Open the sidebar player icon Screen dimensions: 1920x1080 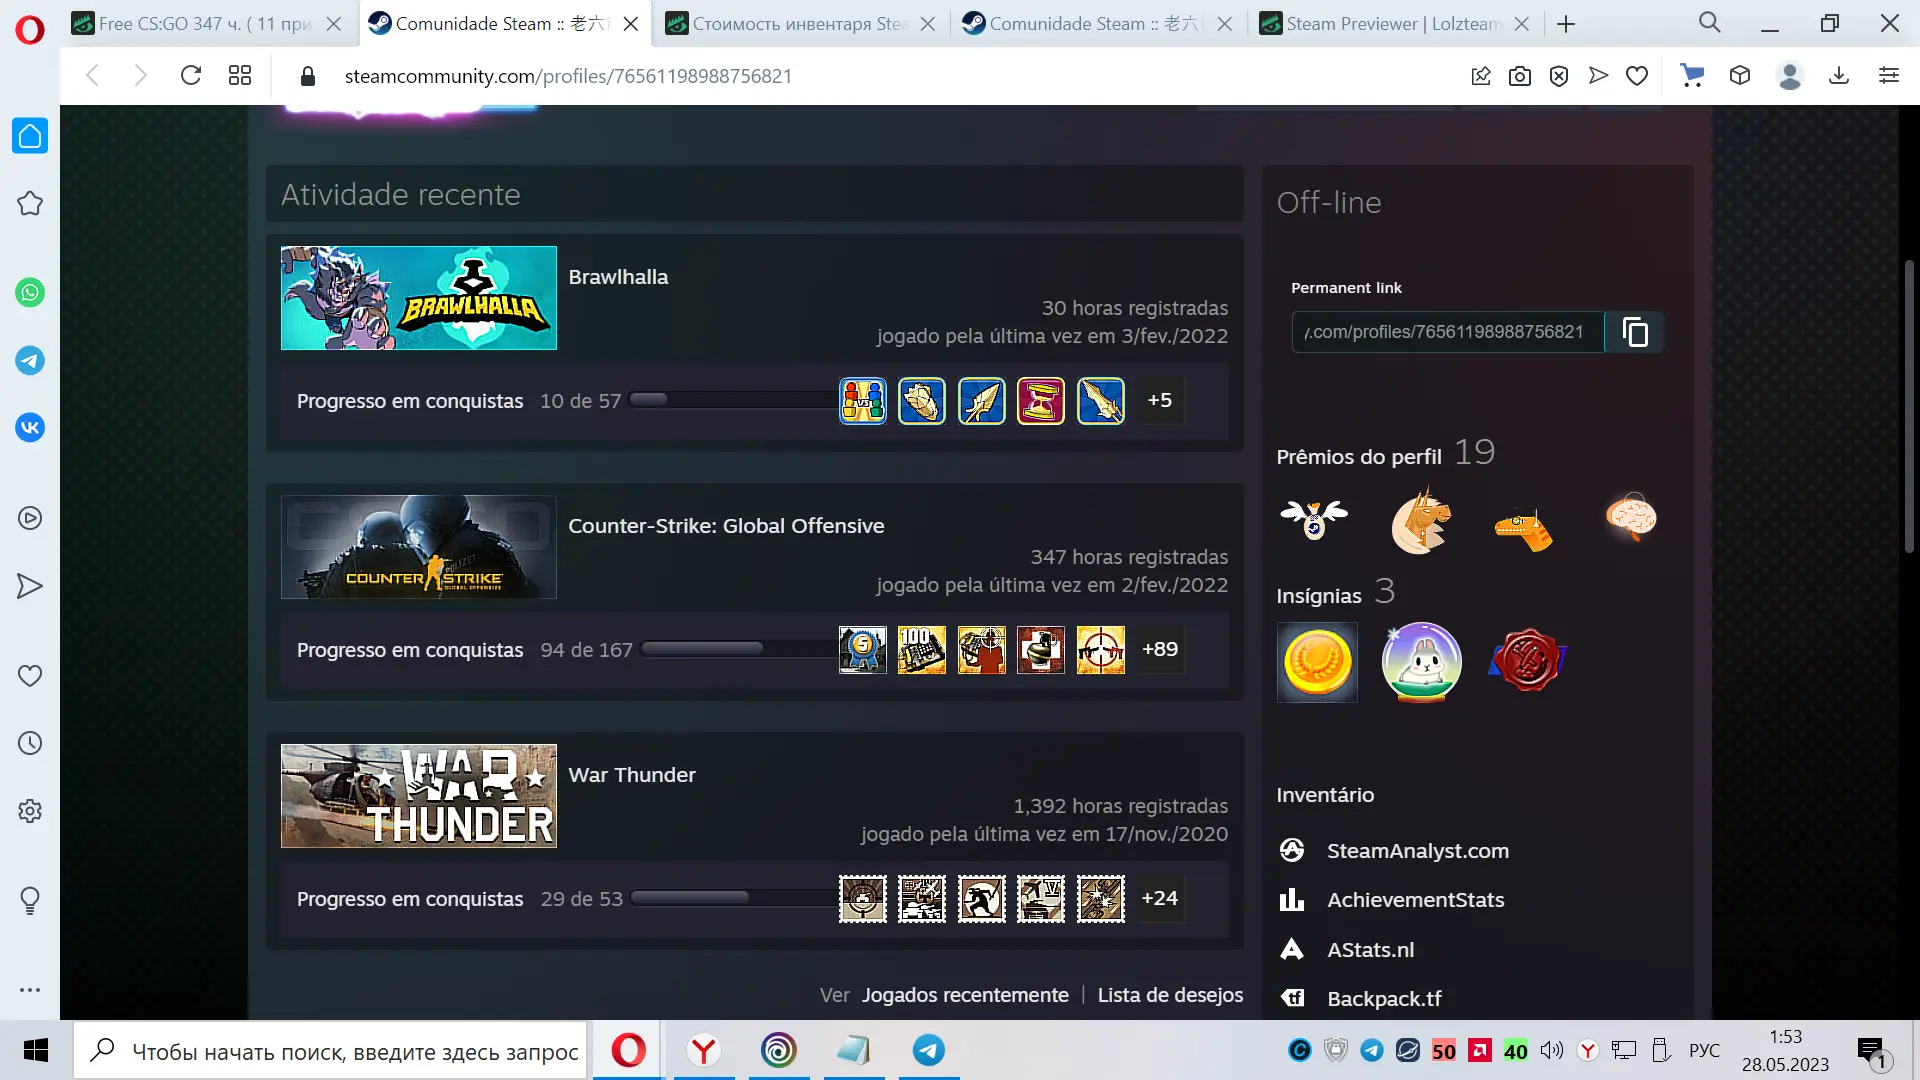click(30, 518)
